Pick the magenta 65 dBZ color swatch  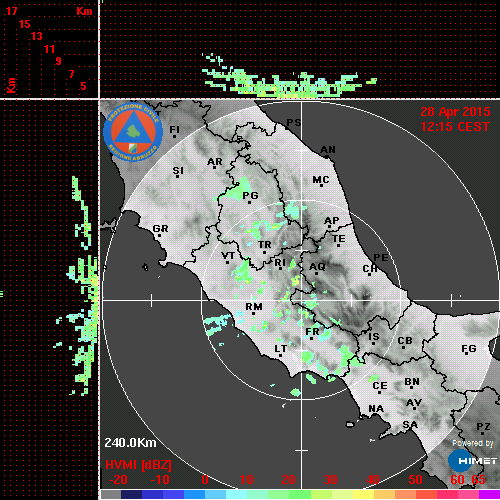489,494
